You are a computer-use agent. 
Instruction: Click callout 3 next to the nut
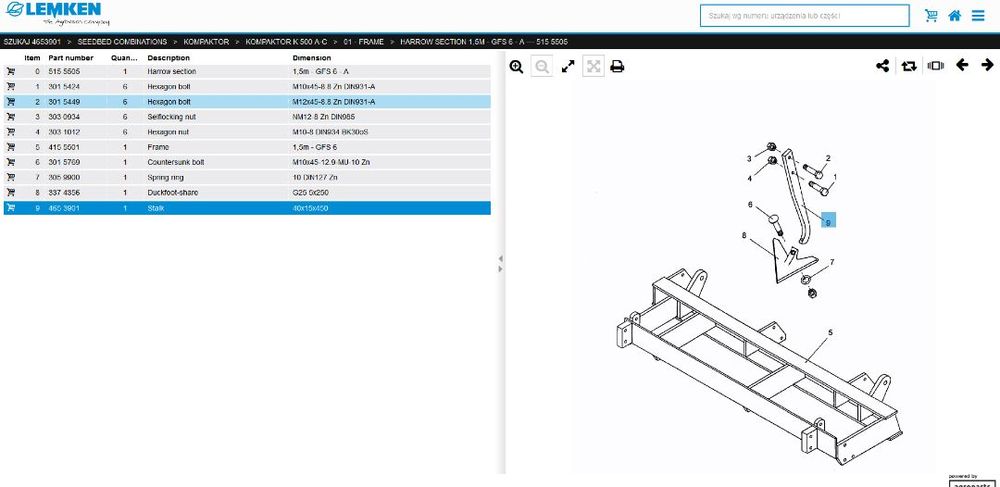[749, 159]
